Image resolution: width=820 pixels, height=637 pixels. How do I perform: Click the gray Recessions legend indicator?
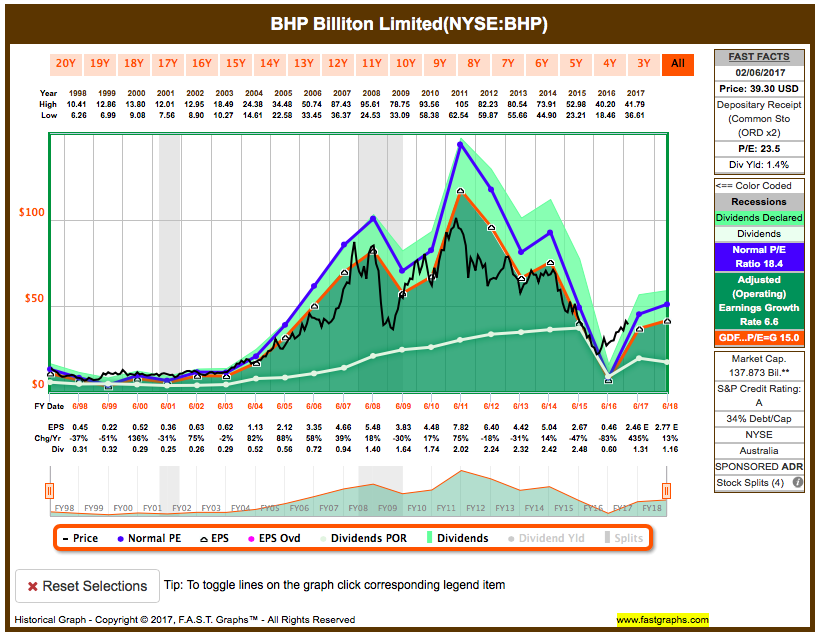point(758,201)
